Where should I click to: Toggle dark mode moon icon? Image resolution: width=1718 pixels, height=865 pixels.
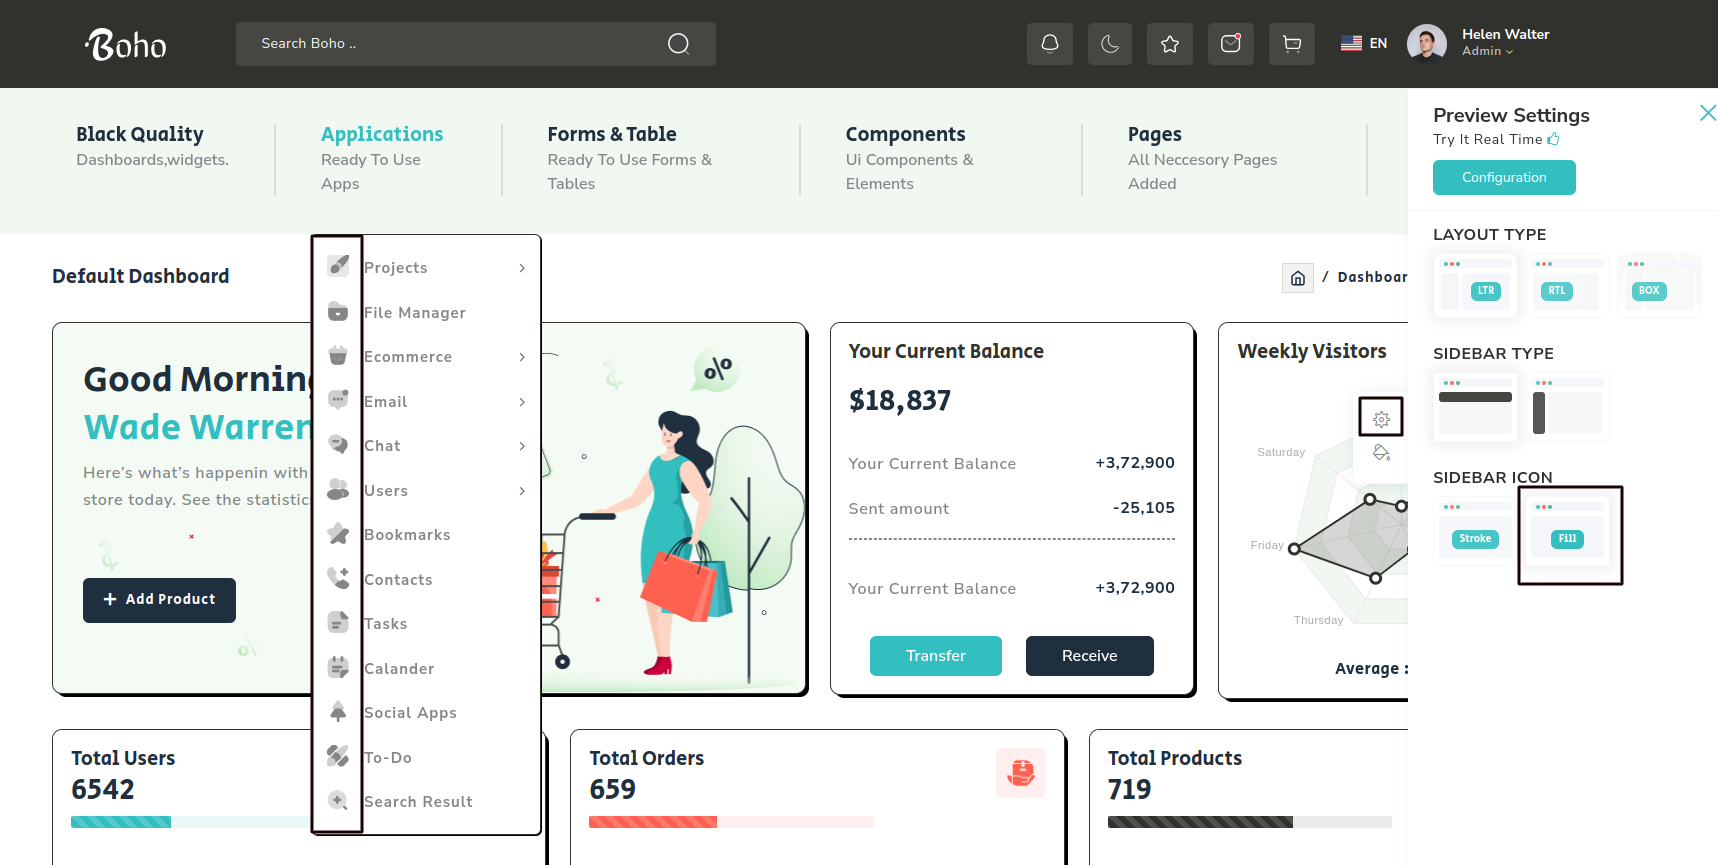(x=1110, y=44)
